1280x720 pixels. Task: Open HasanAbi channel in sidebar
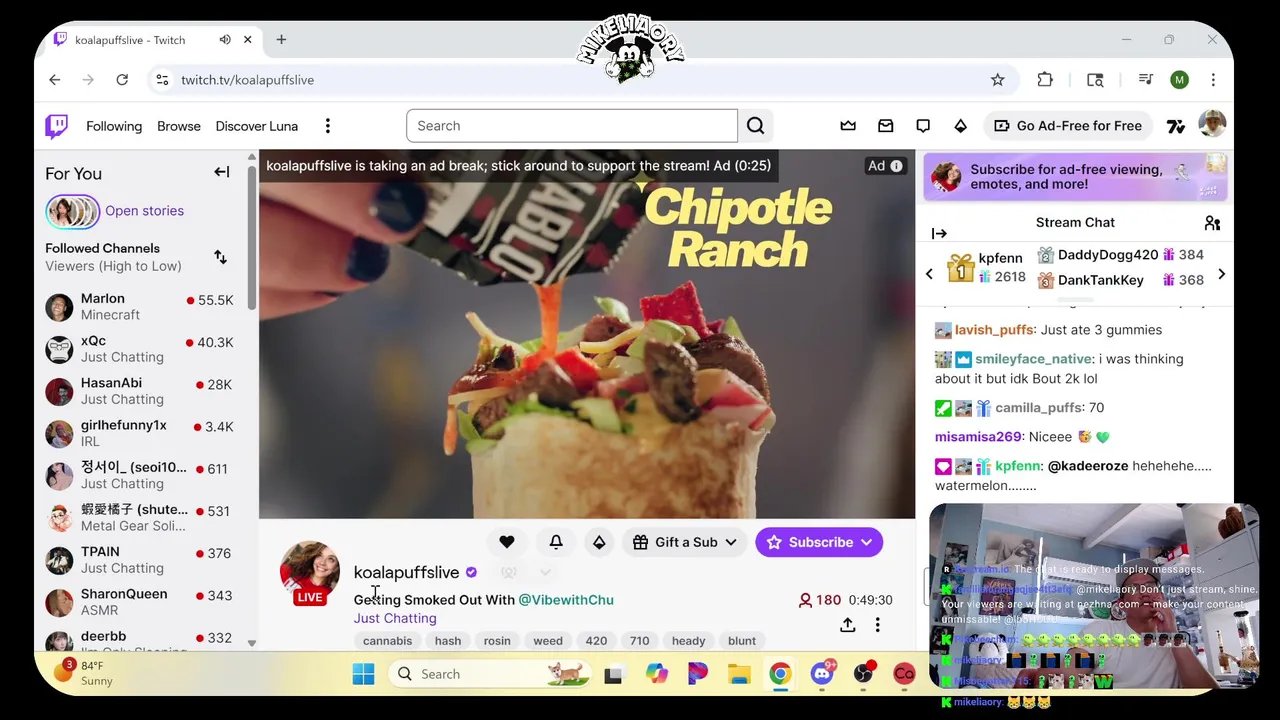(140, 391)
